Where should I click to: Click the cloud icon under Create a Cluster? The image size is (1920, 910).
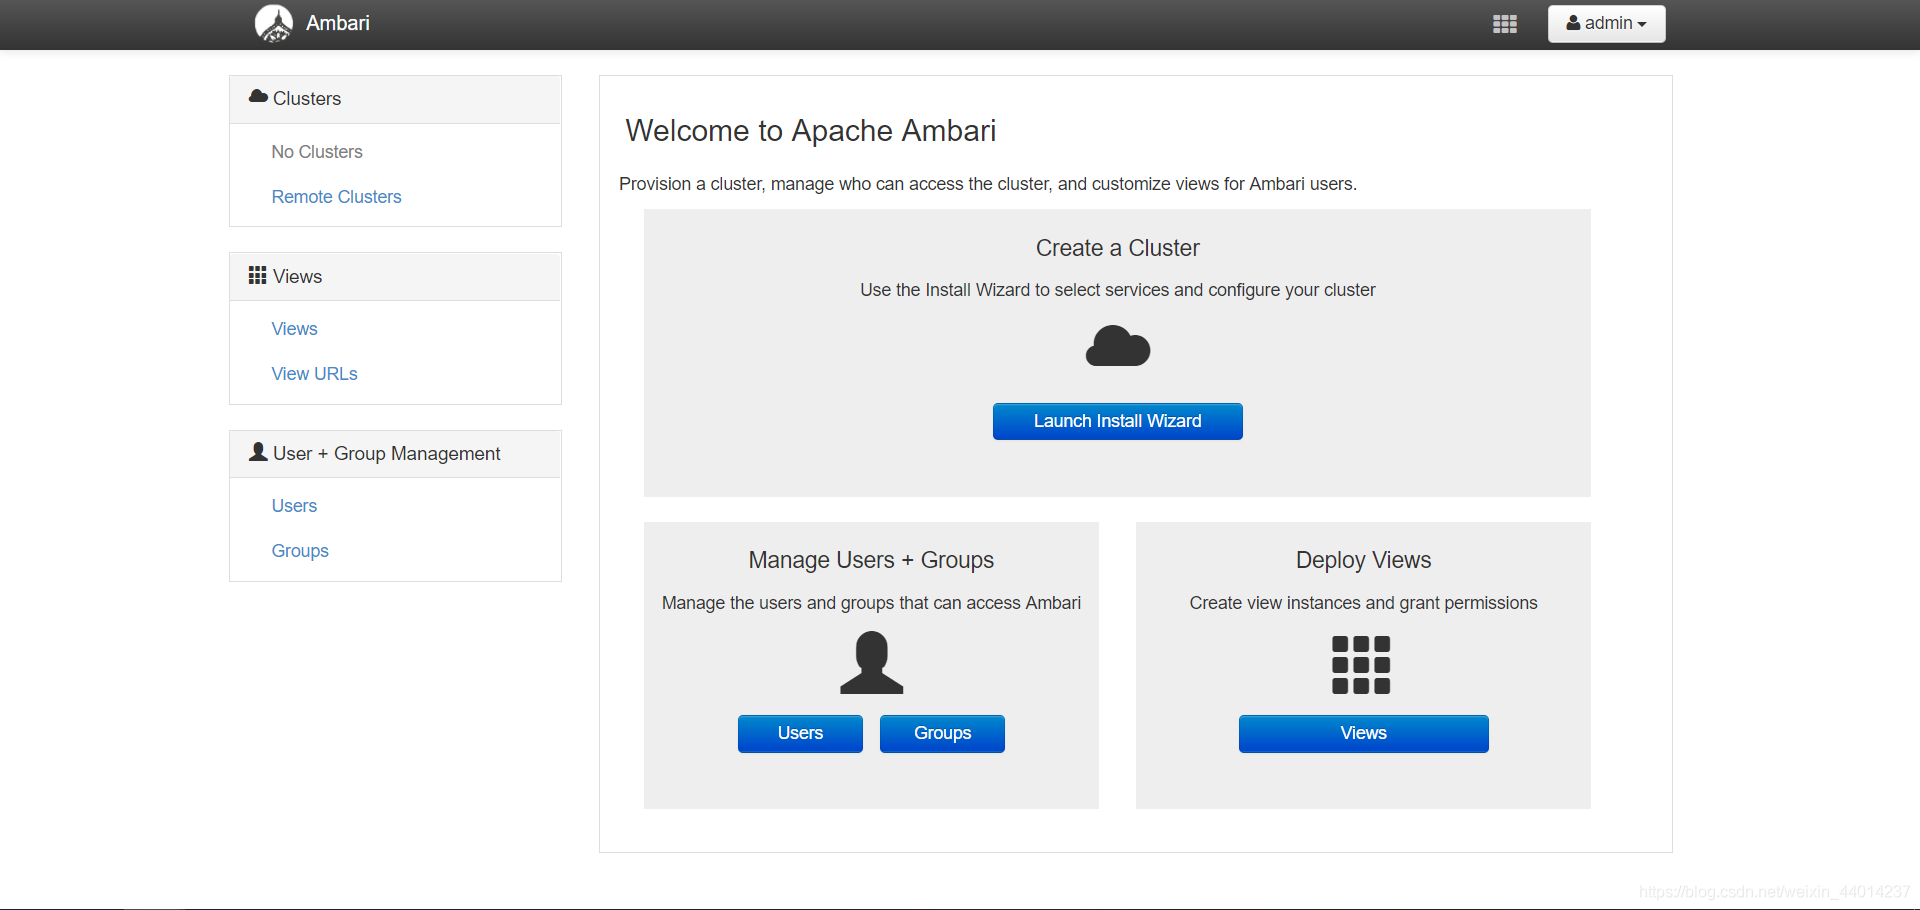(1118, 346)
